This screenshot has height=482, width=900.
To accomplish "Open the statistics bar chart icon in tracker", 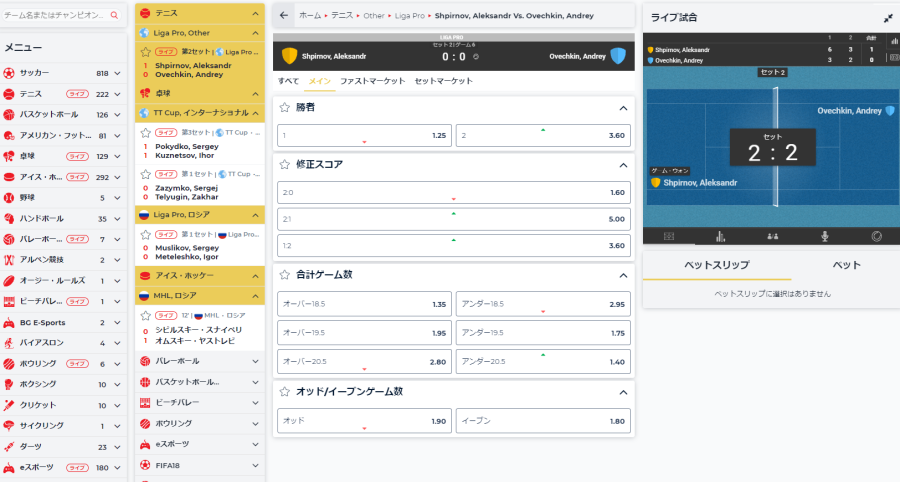I will [x=720, y=236].
